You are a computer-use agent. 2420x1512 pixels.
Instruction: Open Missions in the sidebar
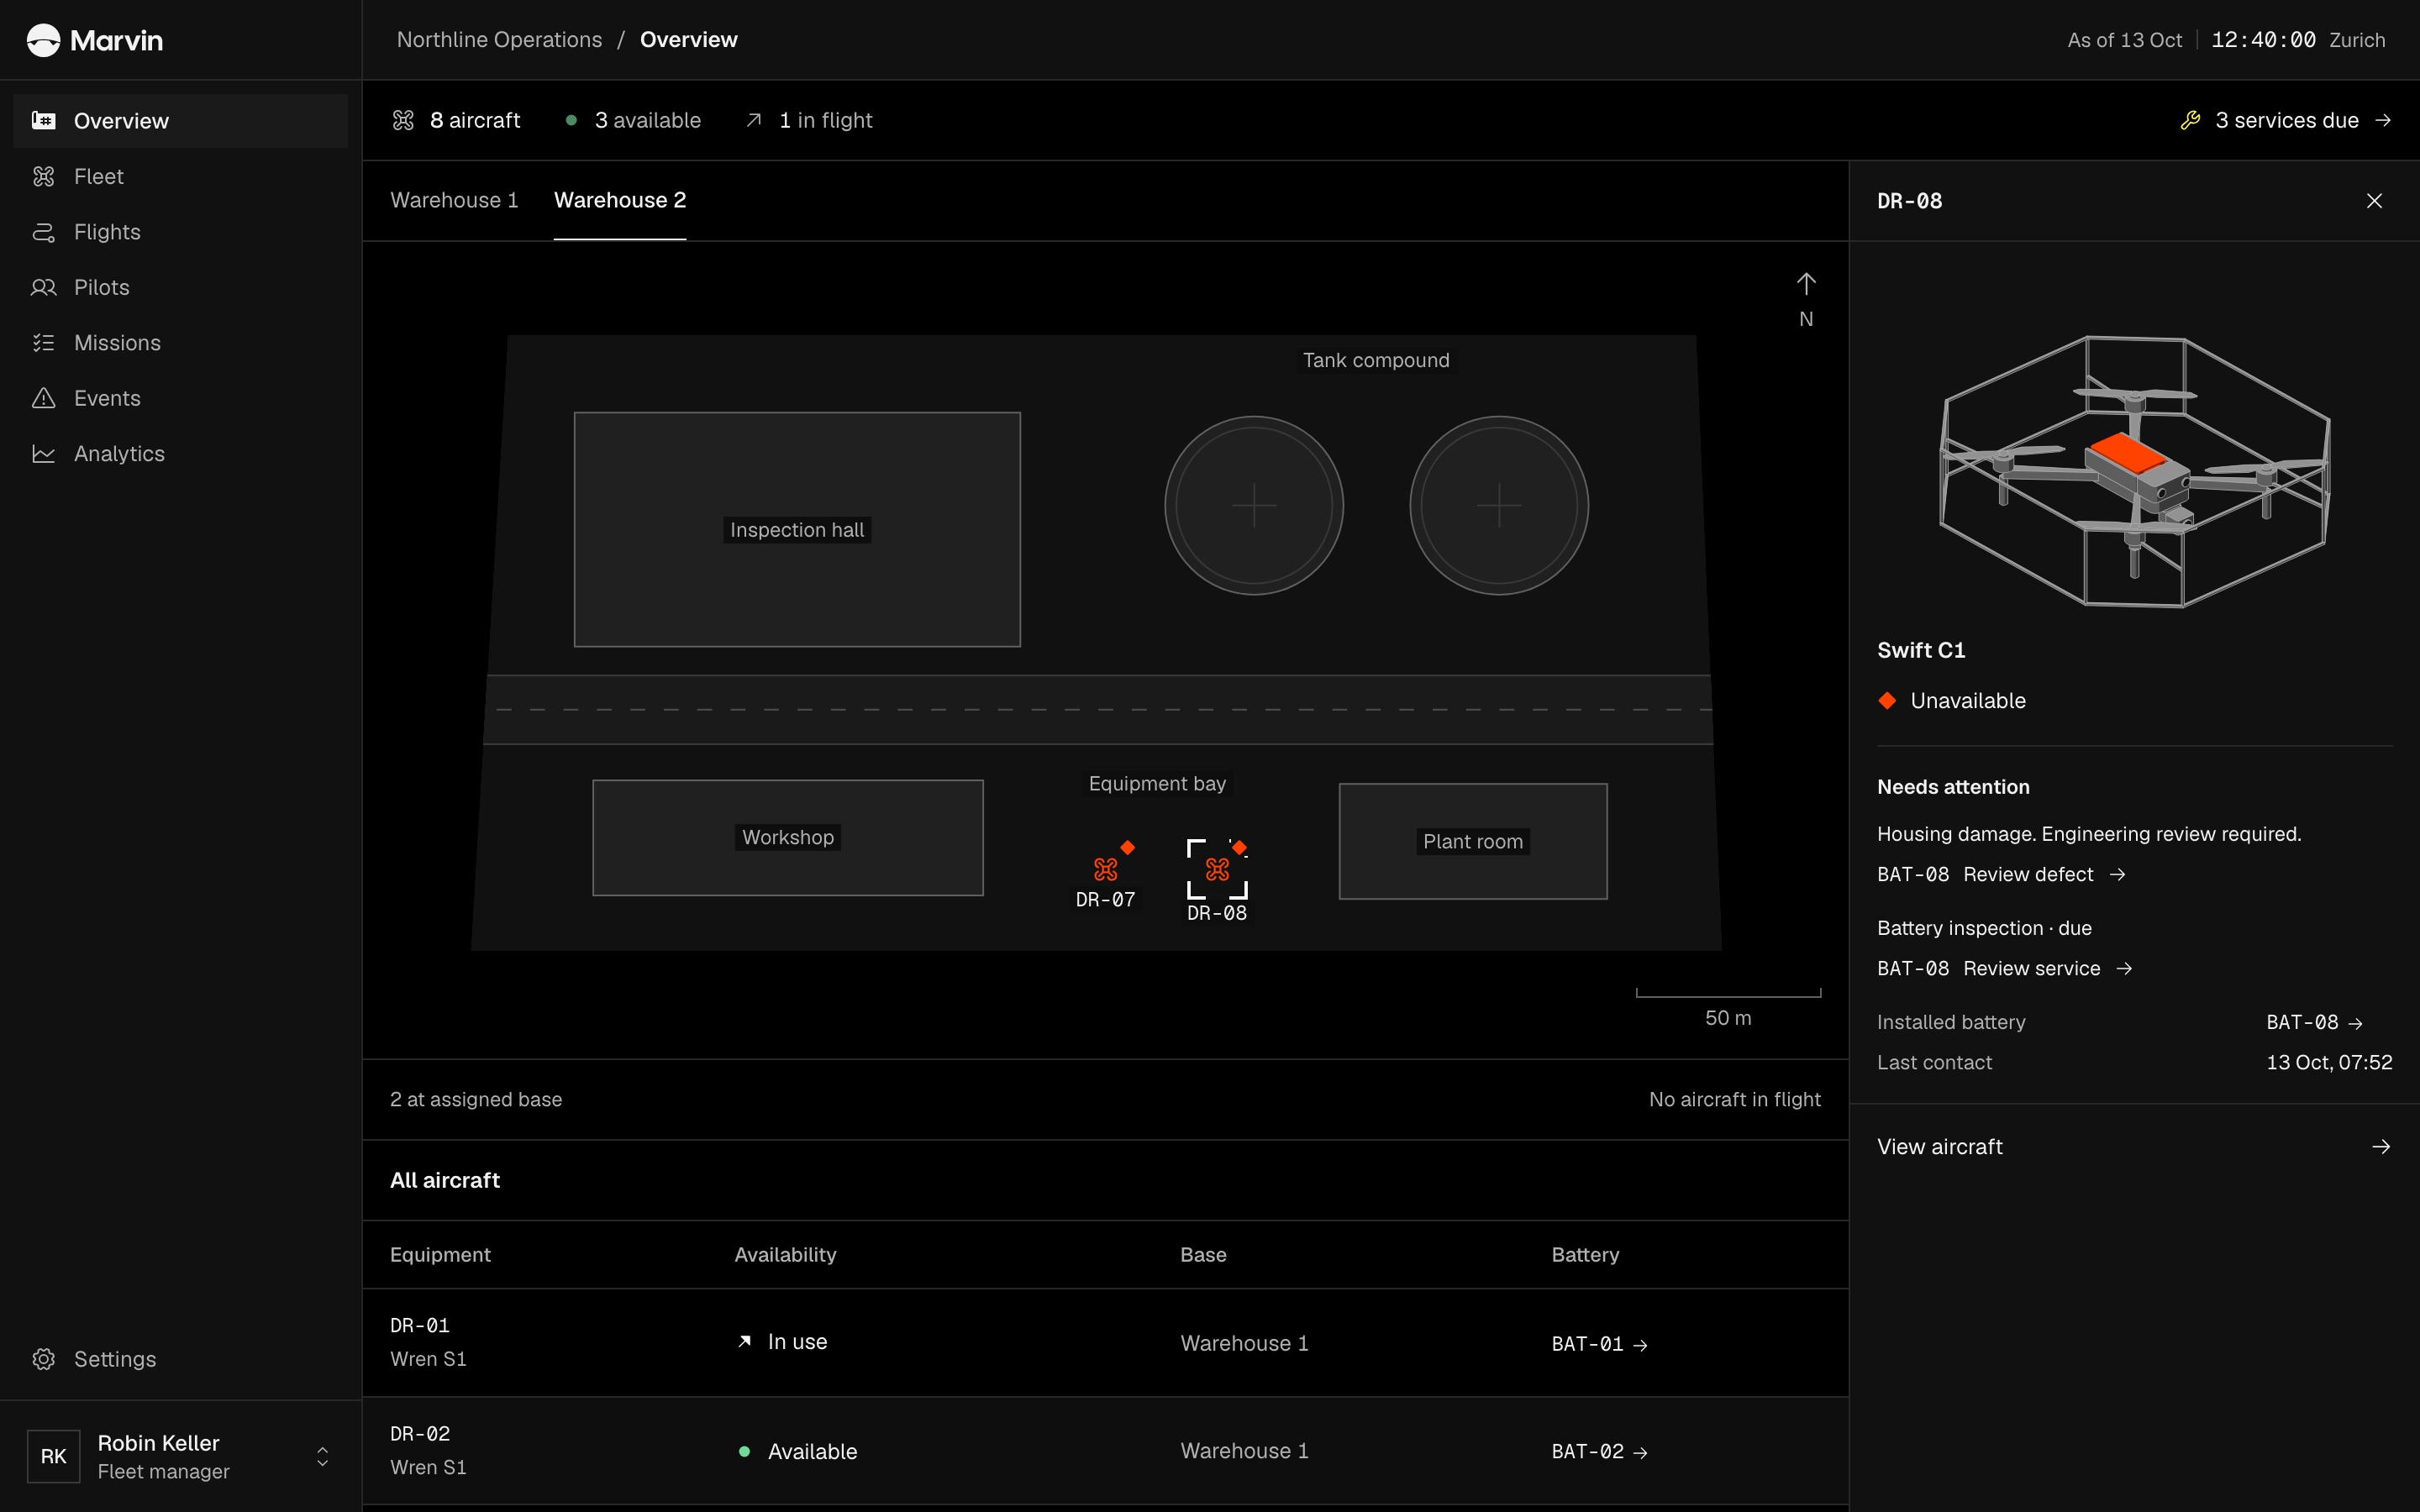click(x=180, y=343)
